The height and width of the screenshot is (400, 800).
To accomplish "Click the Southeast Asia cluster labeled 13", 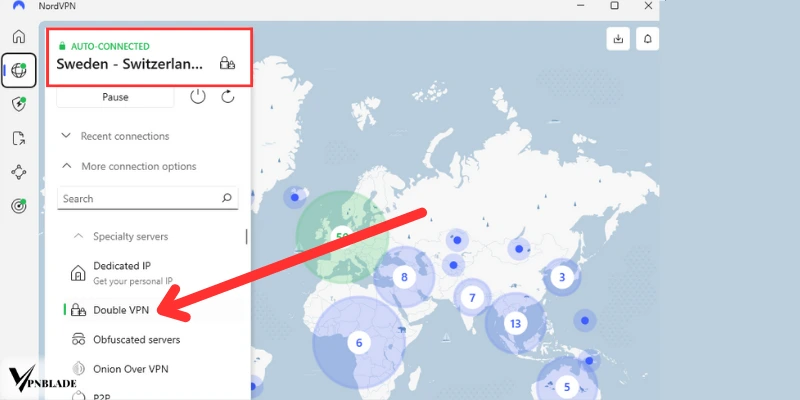I will pos(515,323).
